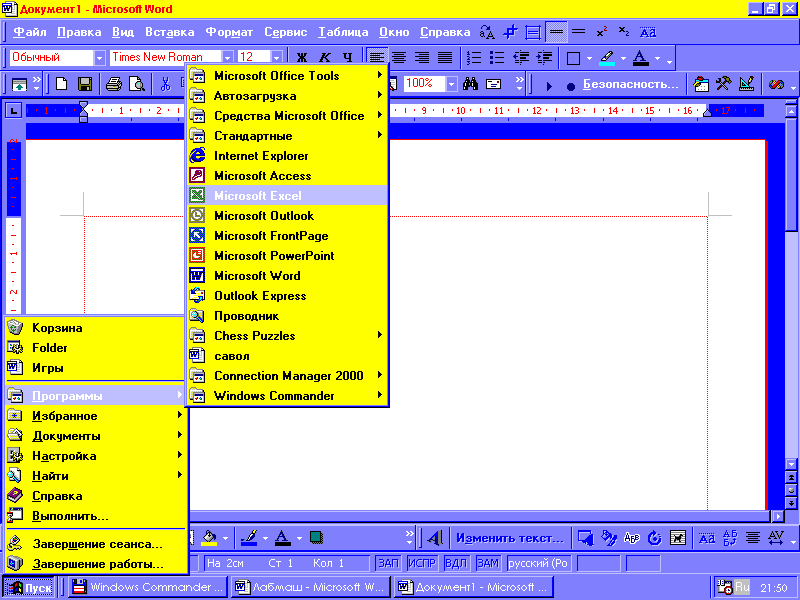This screenshot has height=600, width=800.
Task: Open the Справка menu in menu bar
Action: pos(445,32)
